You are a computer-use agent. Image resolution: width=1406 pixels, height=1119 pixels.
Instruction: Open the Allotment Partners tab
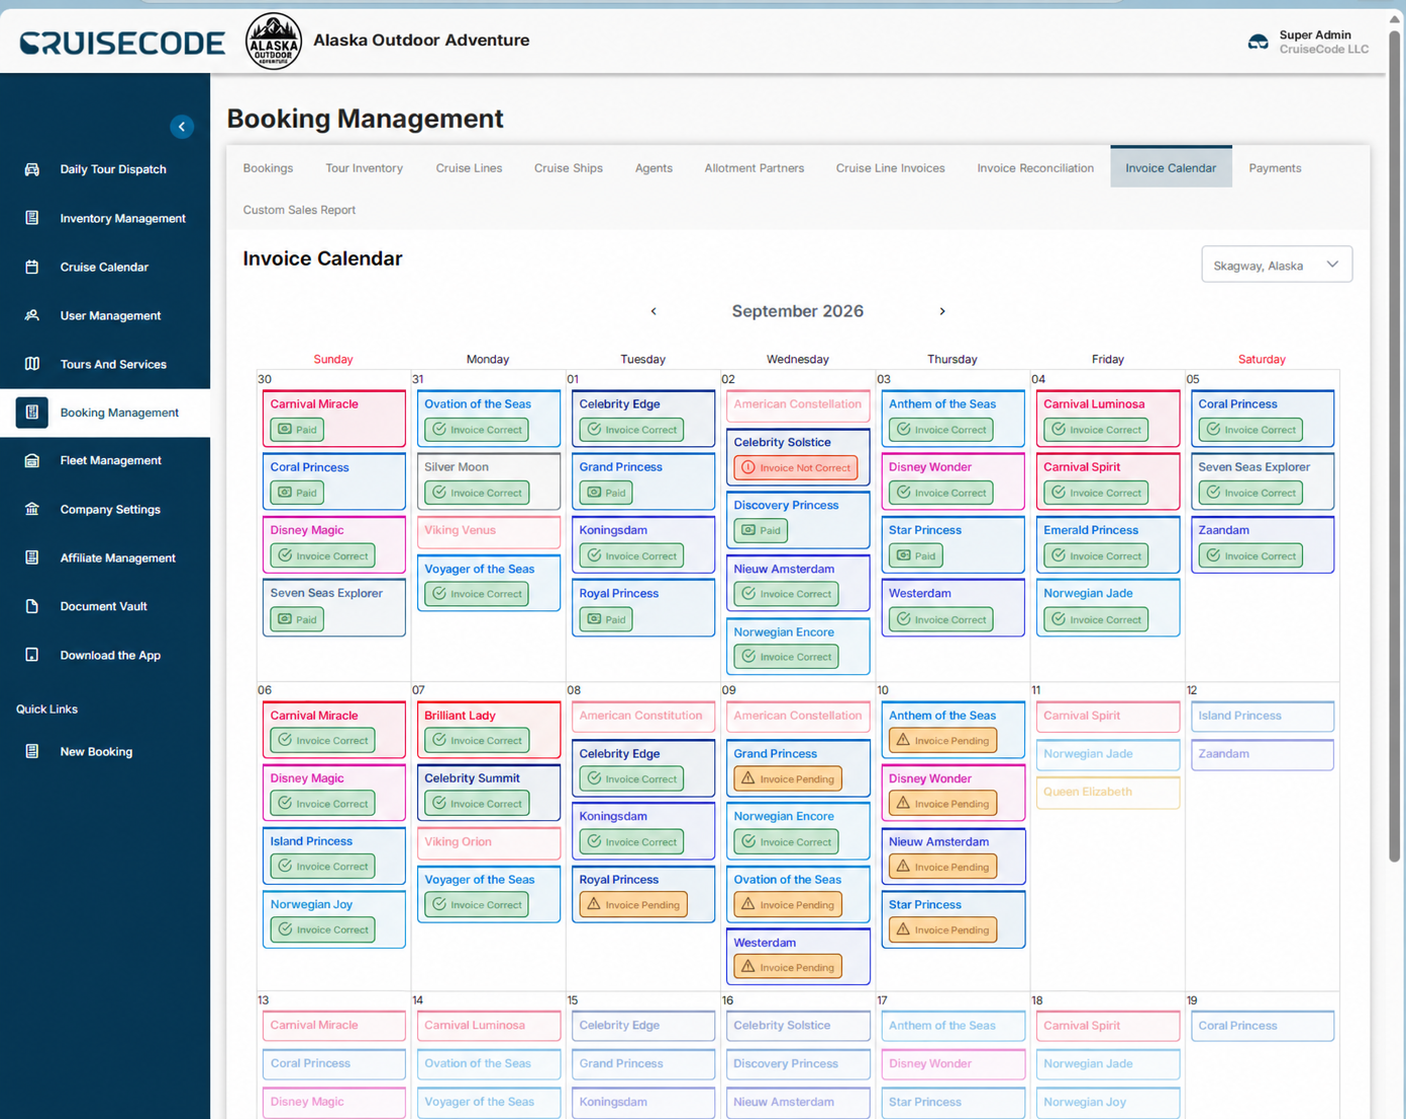754,168
